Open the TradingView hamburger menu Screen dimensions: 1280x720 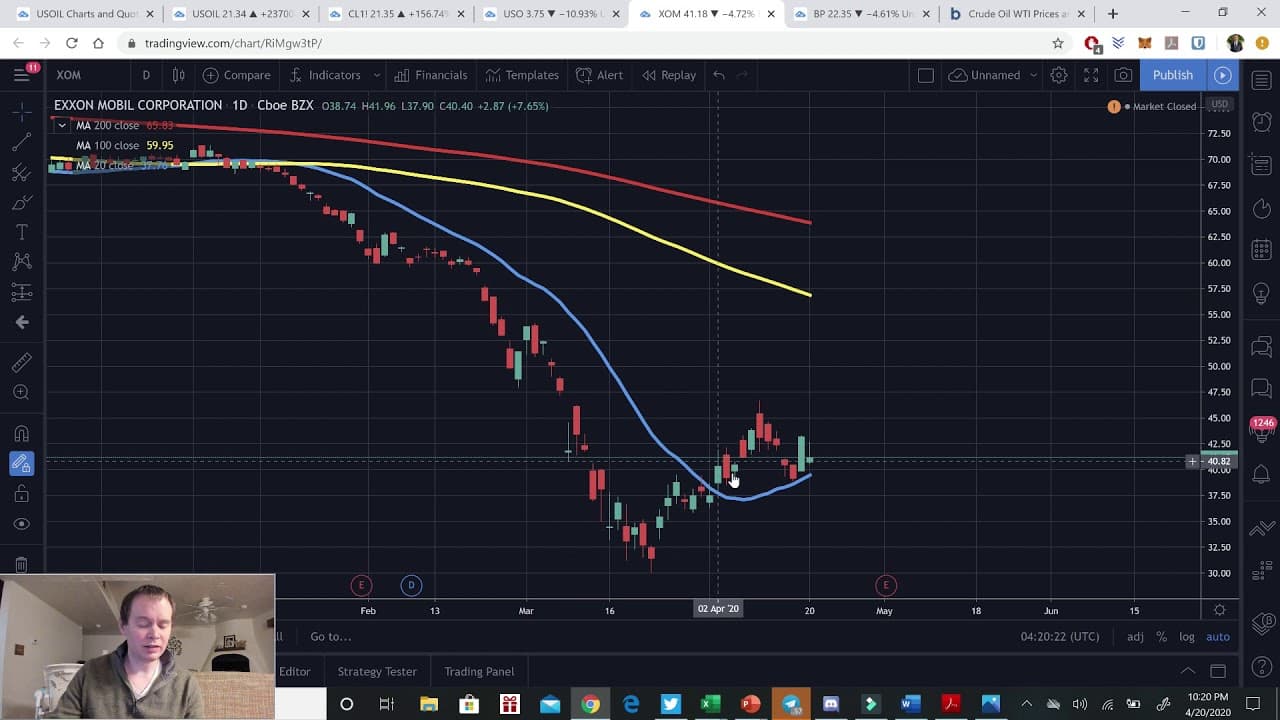pos(21,75)
